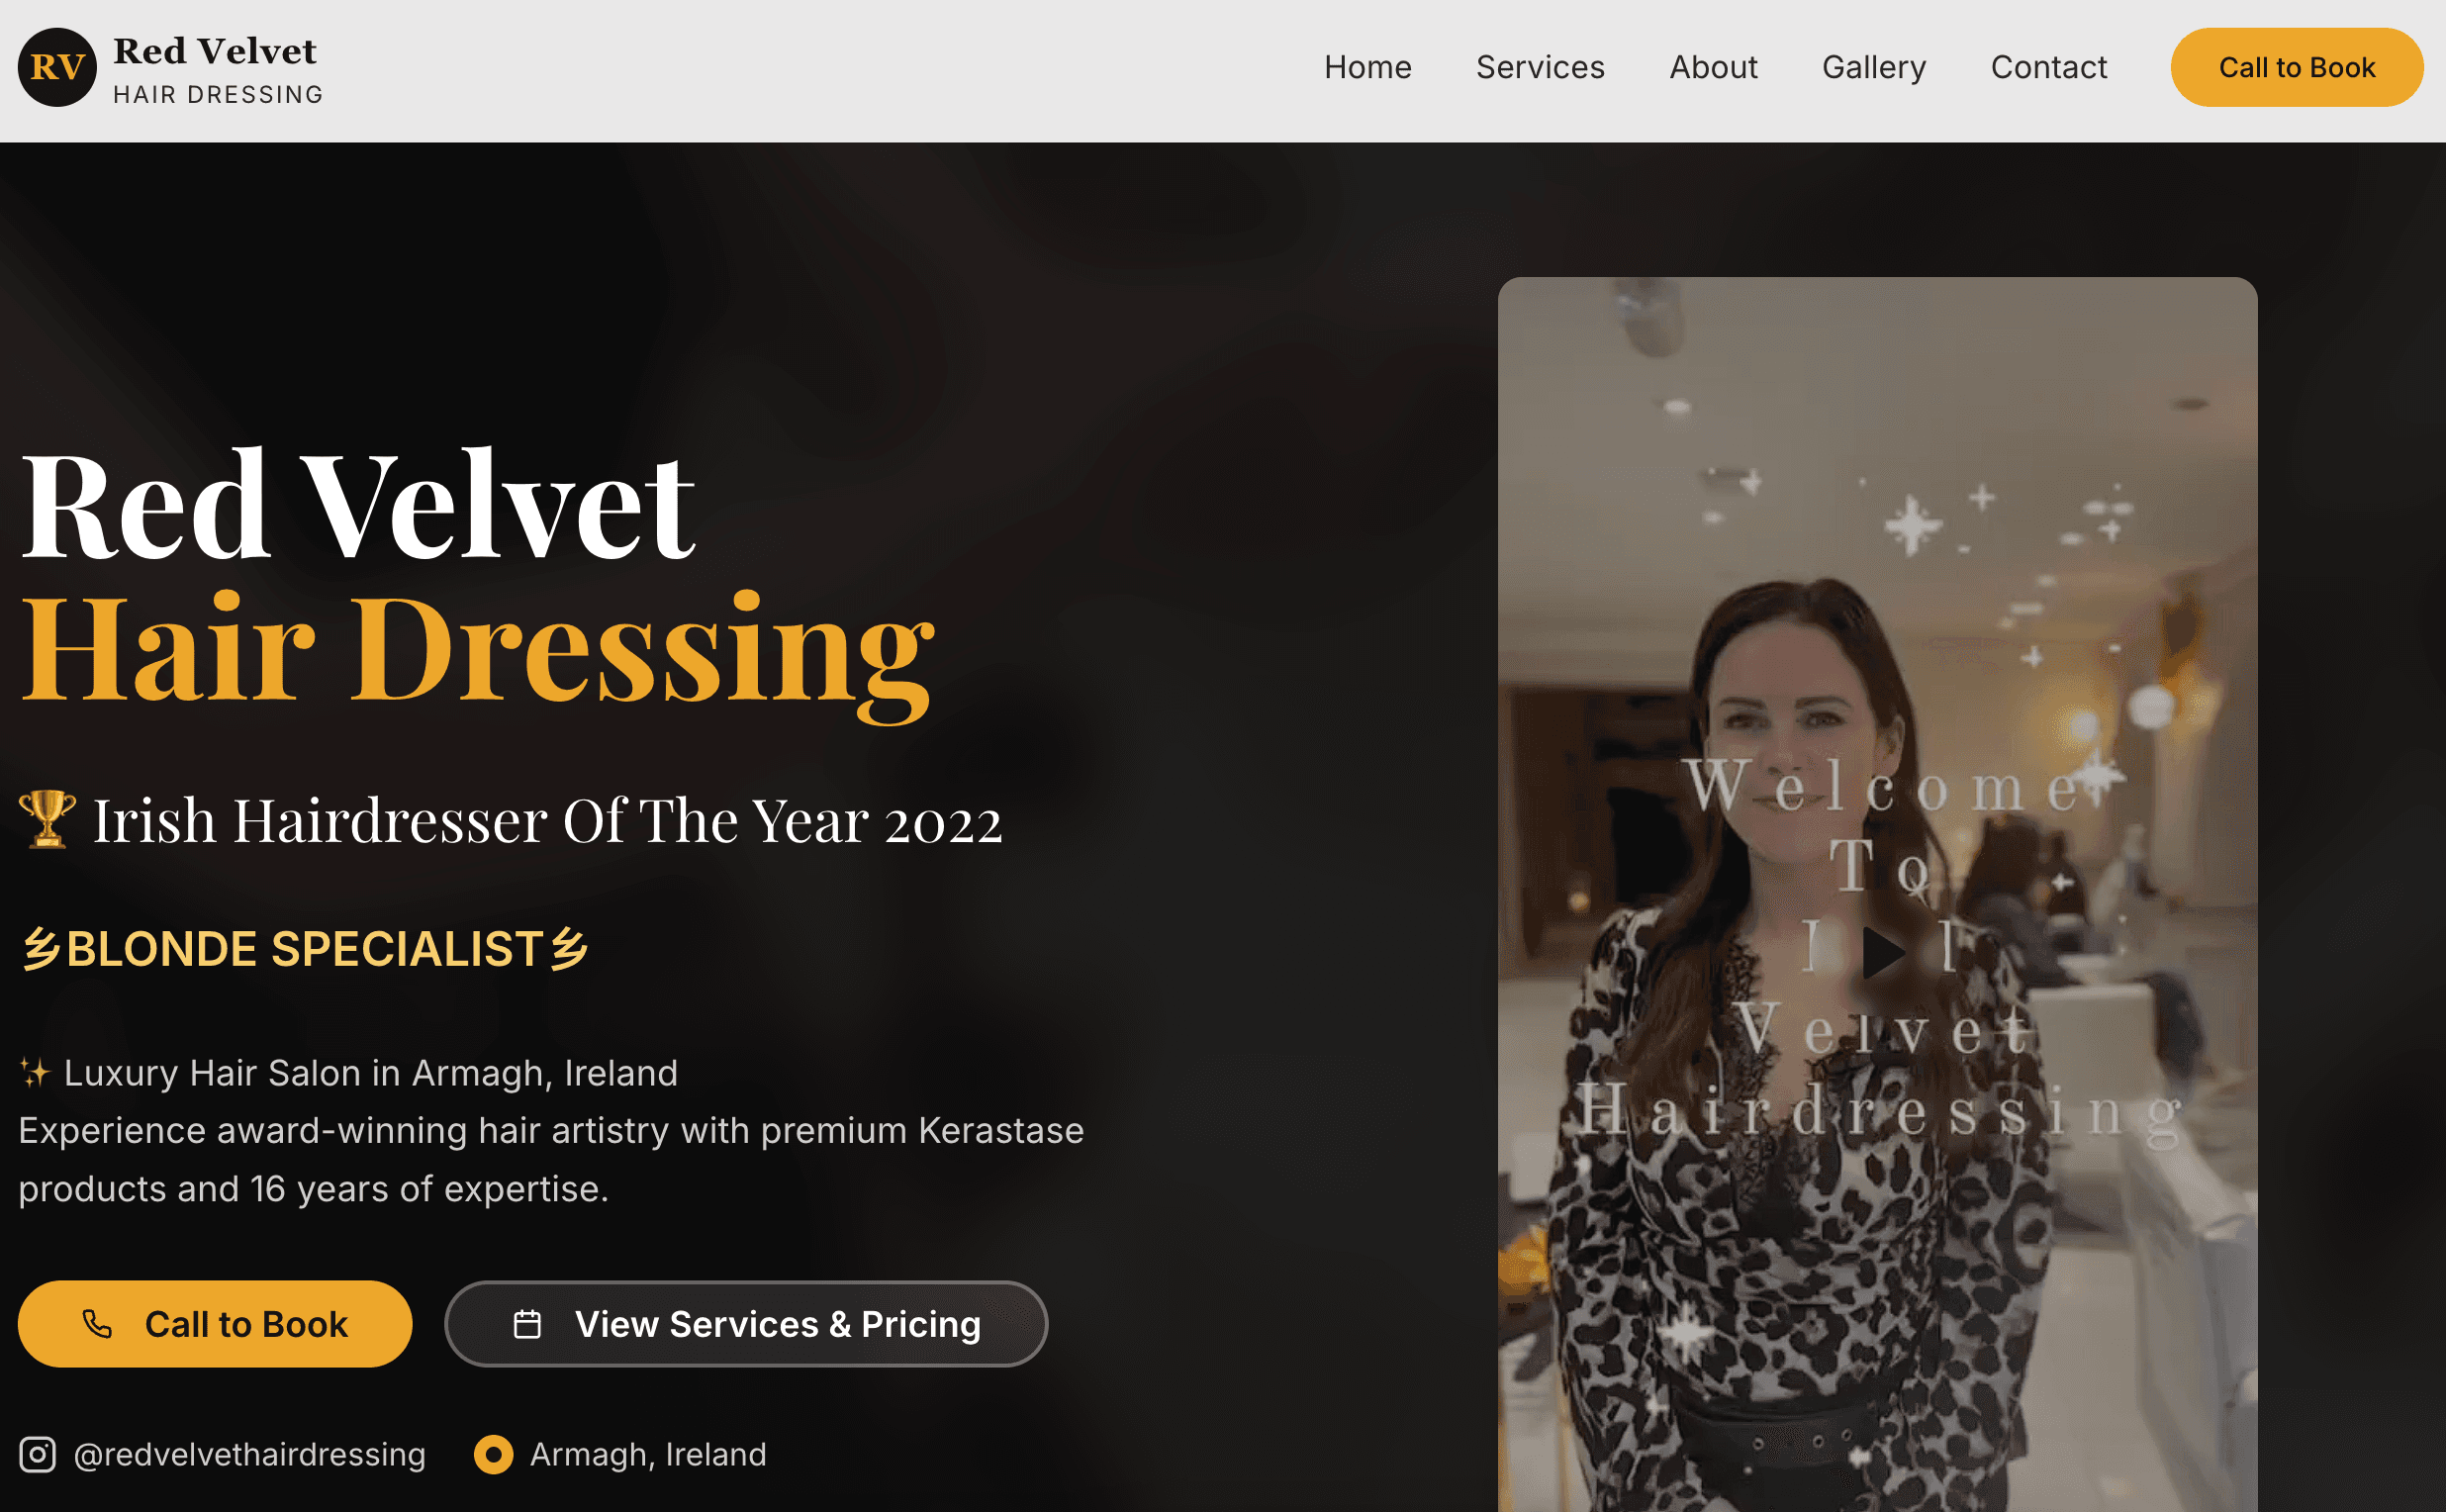Open the @redvelvethairdressing Instagram link
The image size is (2446, 1512).
point(249,1454)
